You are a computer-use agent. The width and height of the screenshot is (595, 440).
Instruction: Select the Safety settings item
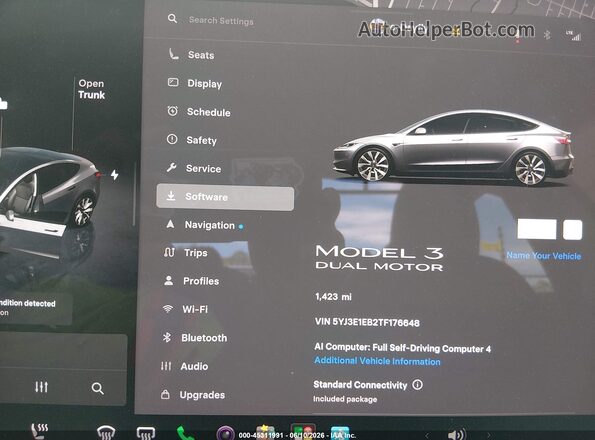tap(192, 140)
